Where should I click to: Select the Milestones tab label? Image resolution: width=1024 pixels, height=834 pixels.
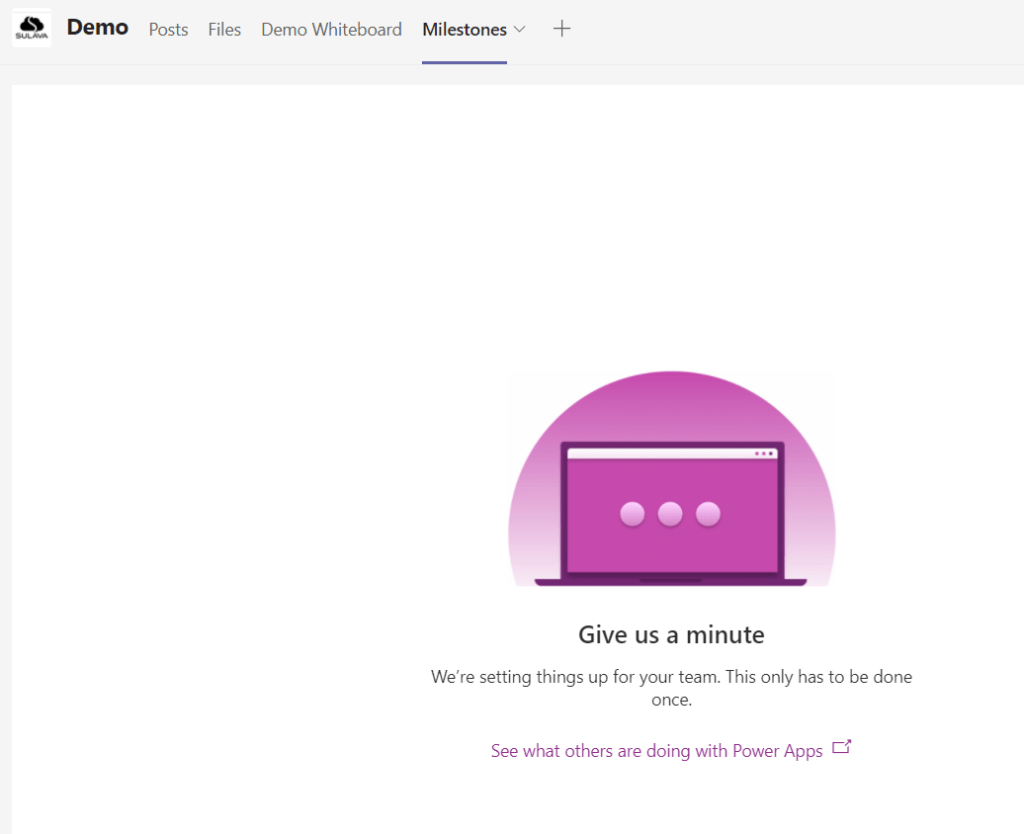[464, 30]
